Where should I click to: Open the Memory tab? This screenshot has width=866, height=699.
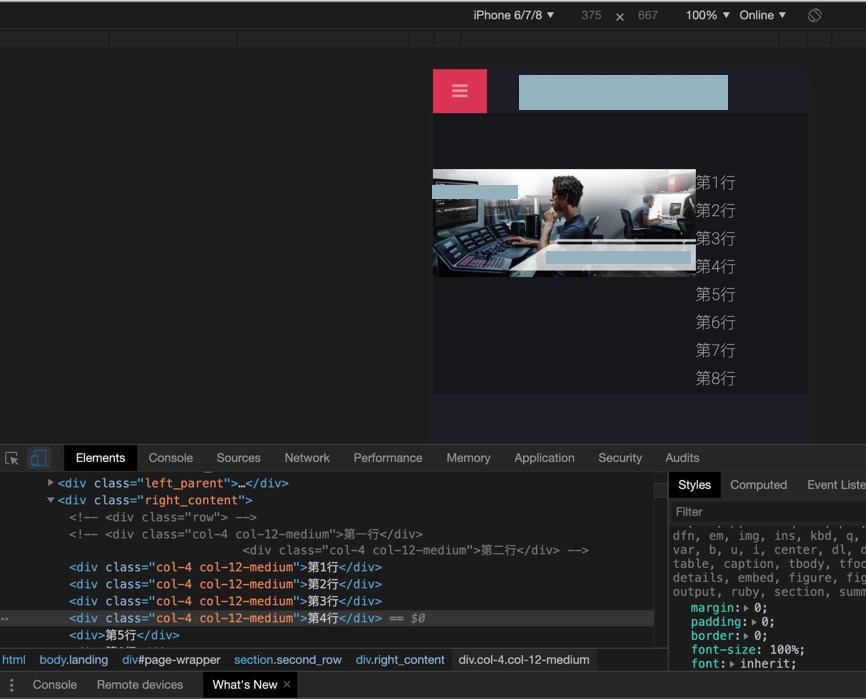click(468, 458)
